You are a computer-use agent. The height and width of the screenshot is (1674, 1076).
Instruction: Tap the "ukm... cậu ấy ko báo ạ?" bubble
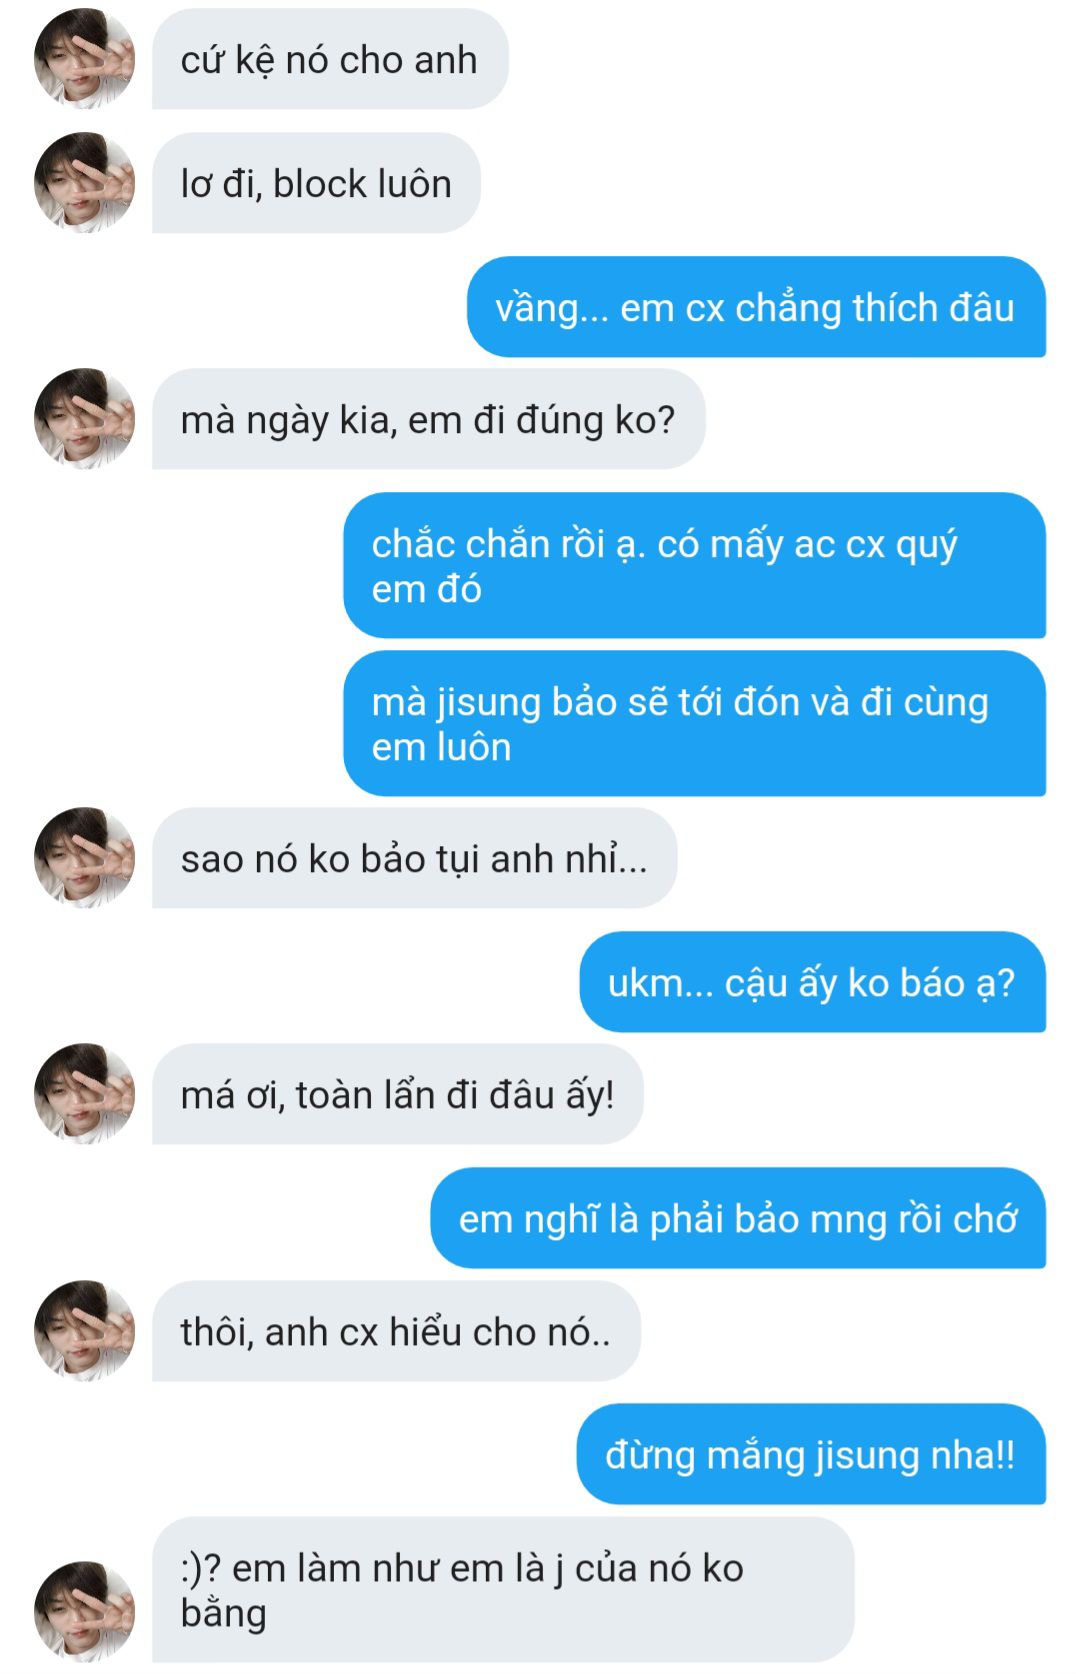click(813, 982)
